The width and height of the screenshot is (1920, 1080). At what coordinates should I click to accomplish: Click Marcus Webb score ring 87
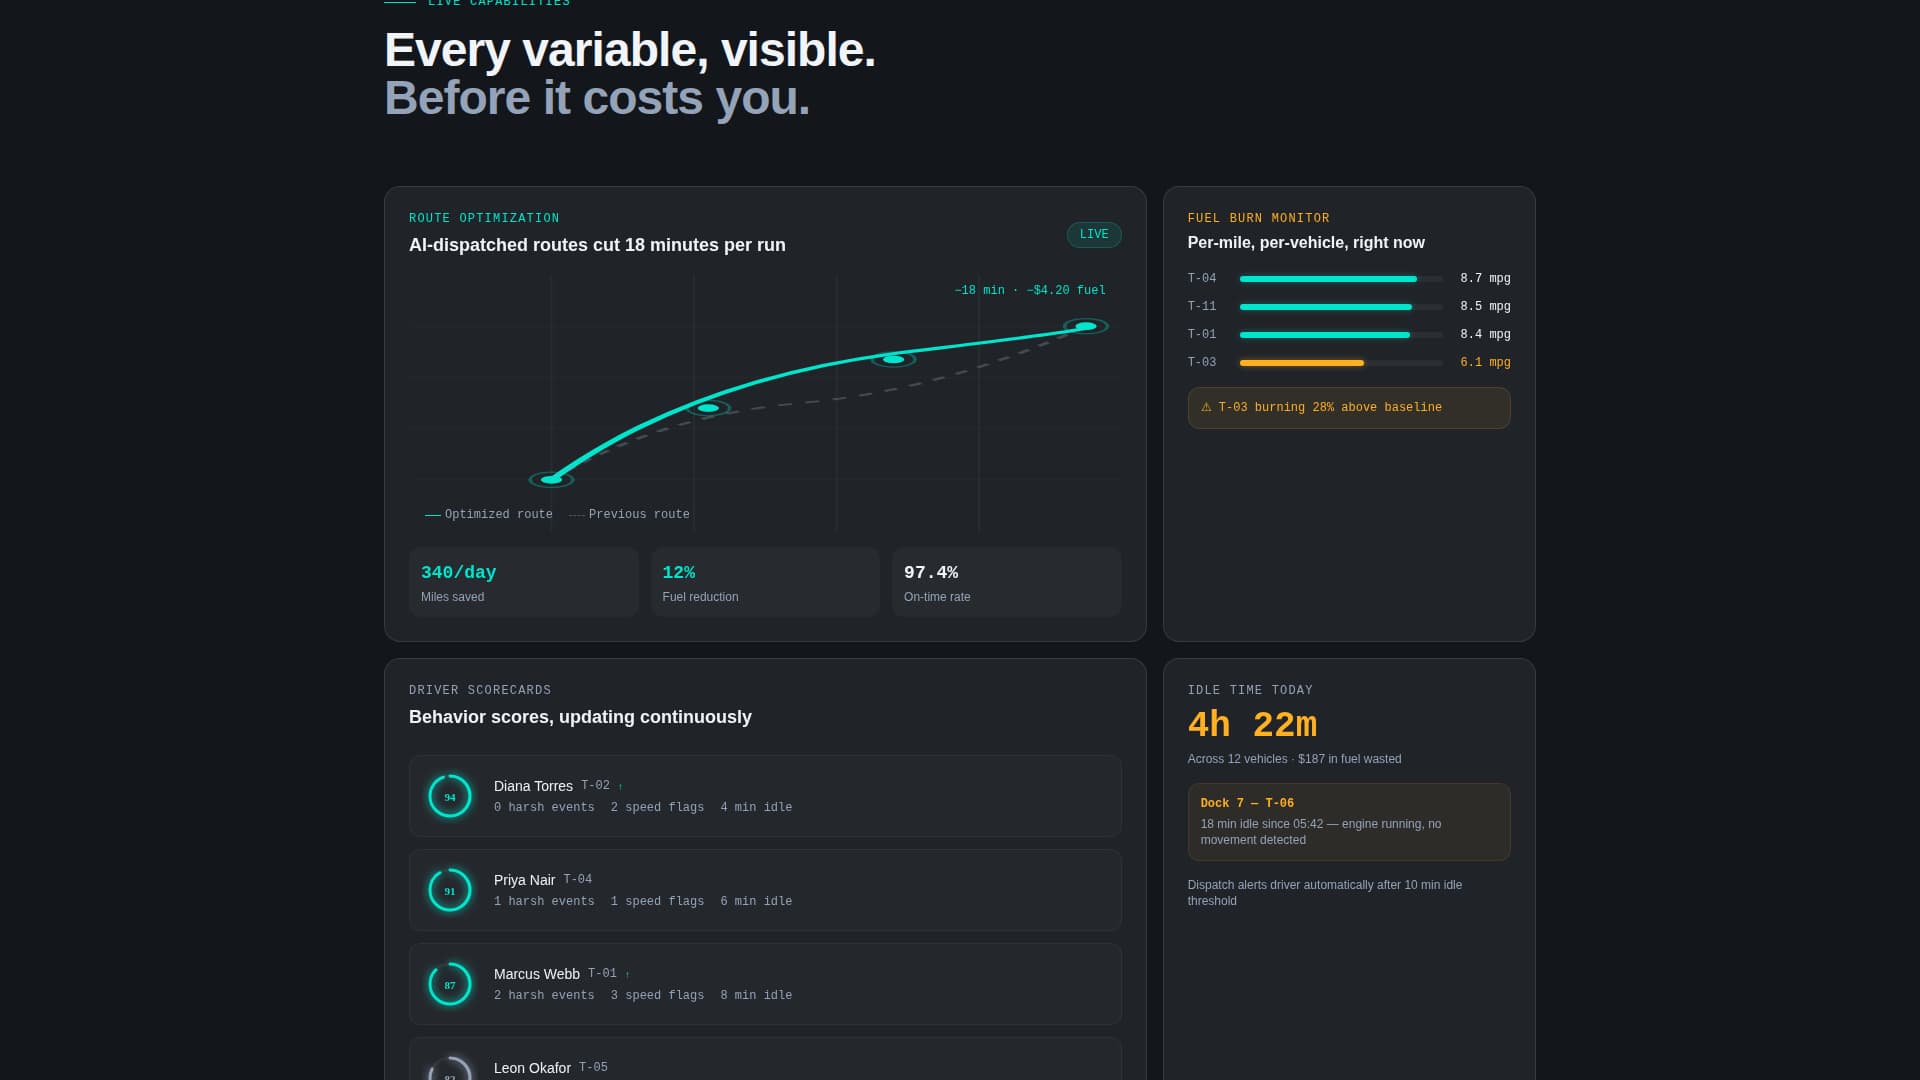coord(450,985)
